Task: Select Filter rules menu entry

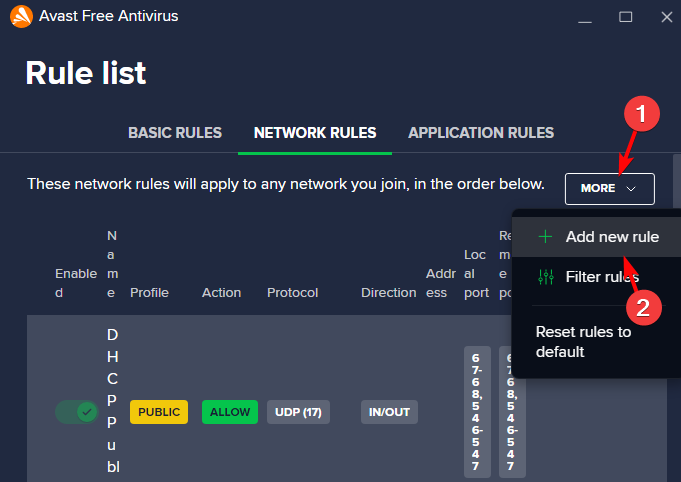Action: click(x=602, y=277)
